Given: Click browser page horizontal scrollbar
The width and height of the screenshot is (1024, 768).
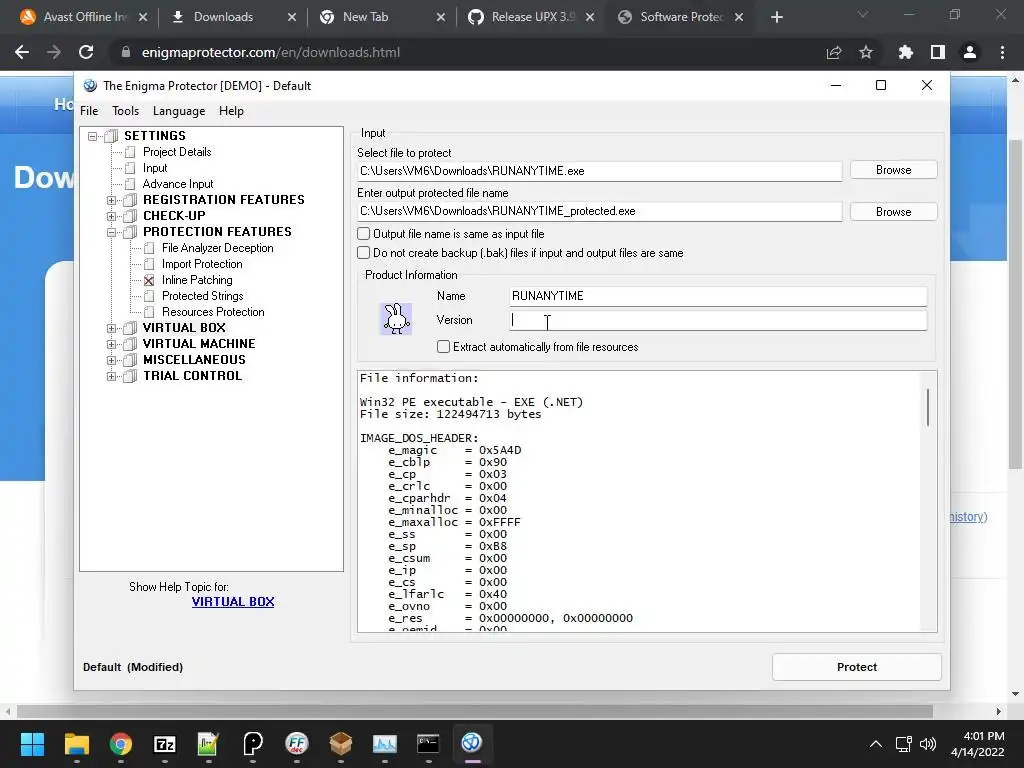Looking at the screenshot, I should (x=475, y=711).
